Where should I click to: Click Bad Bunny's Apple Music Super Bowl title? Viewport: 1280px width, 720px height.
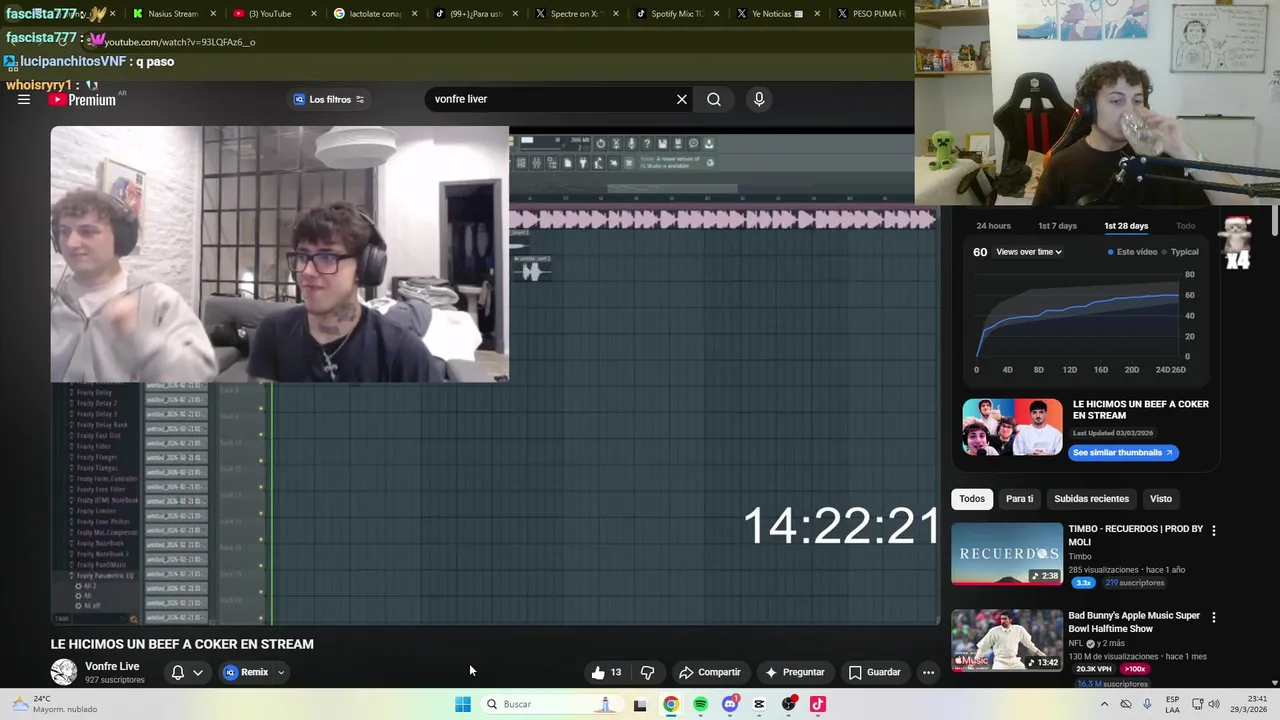[x=1134, y=622]
